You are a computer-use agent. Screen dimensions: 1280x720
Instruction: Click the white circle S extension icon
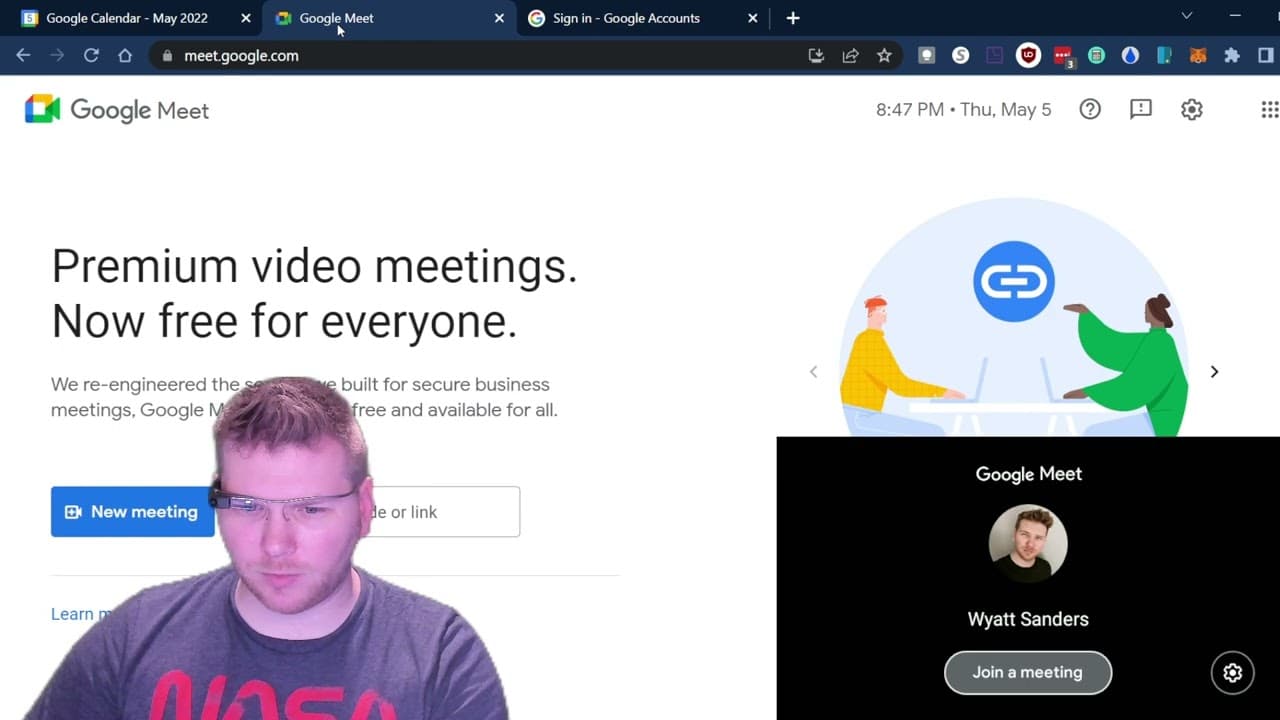[x=961, y=56]
